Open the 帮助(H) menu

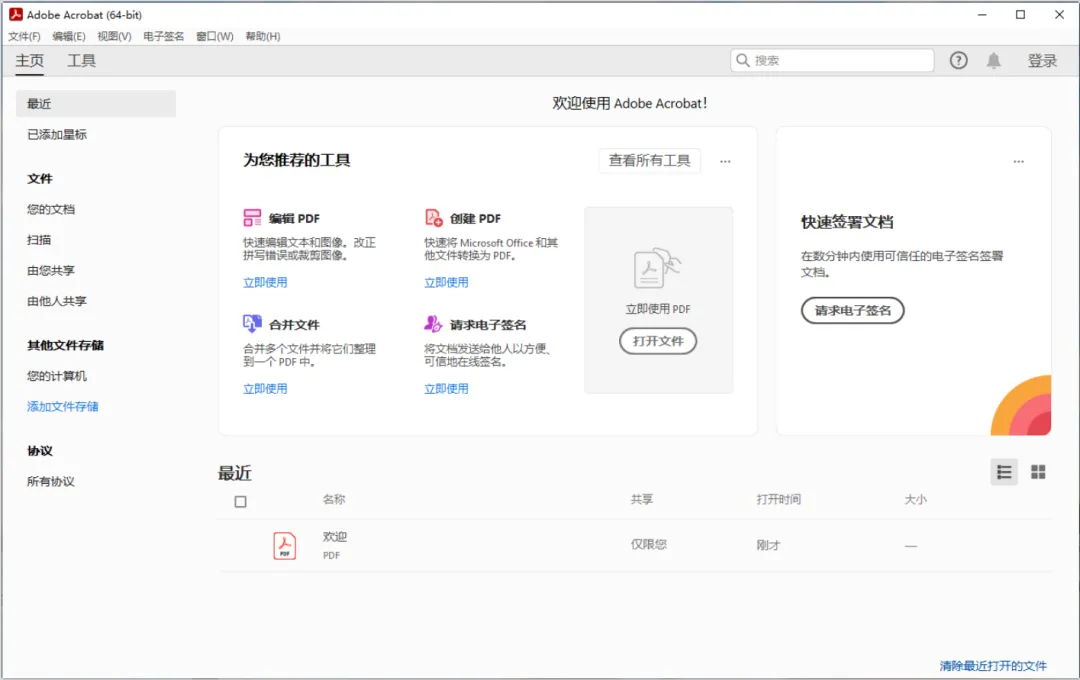click(x=263, y=37)
